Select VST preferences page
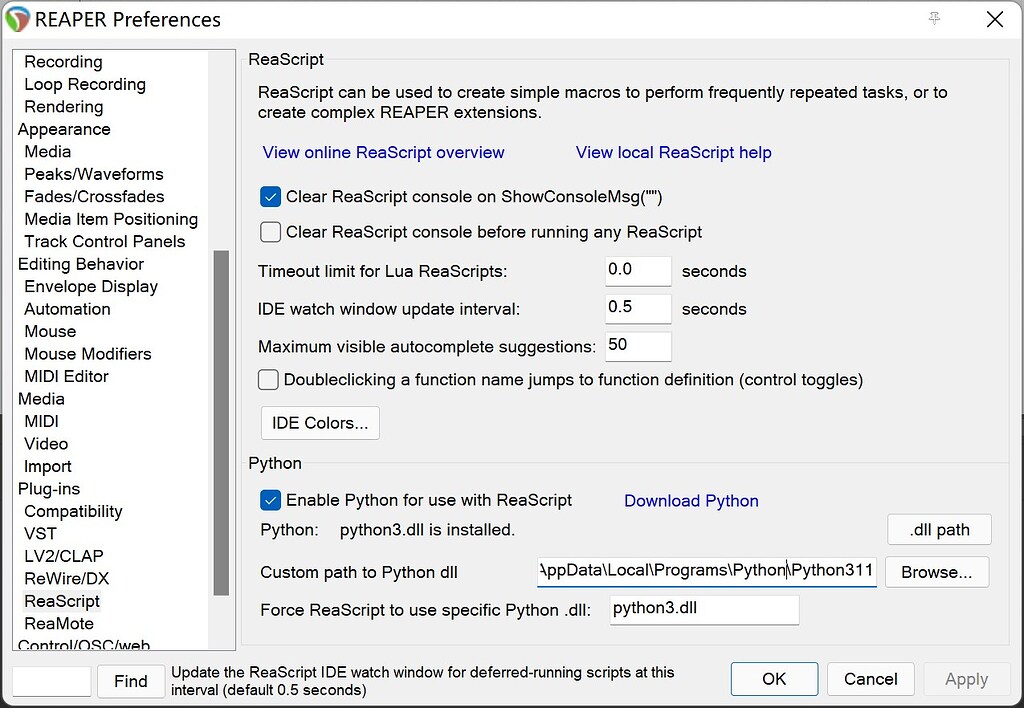 pos(40,534)
